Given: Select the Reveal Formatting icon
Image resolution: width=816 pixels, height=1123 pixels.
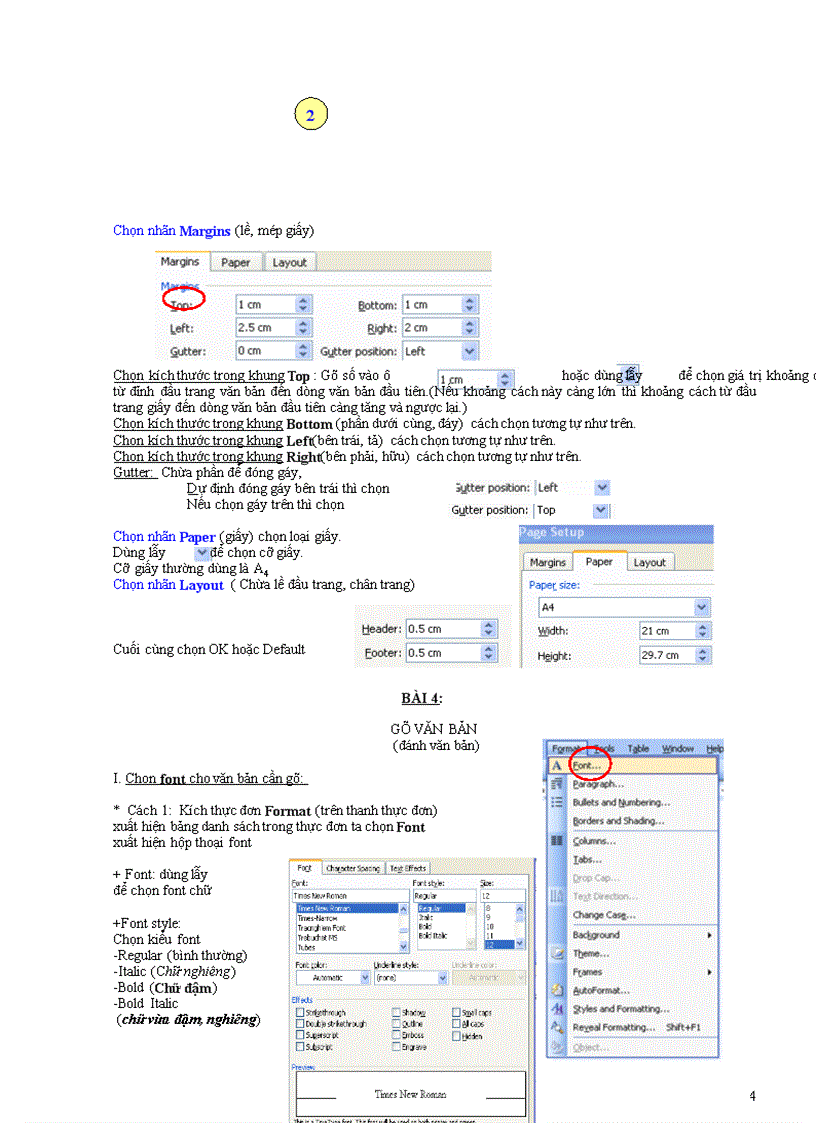Looking at the screenshot, I should pyautogui.click(x=557, y=1029).
